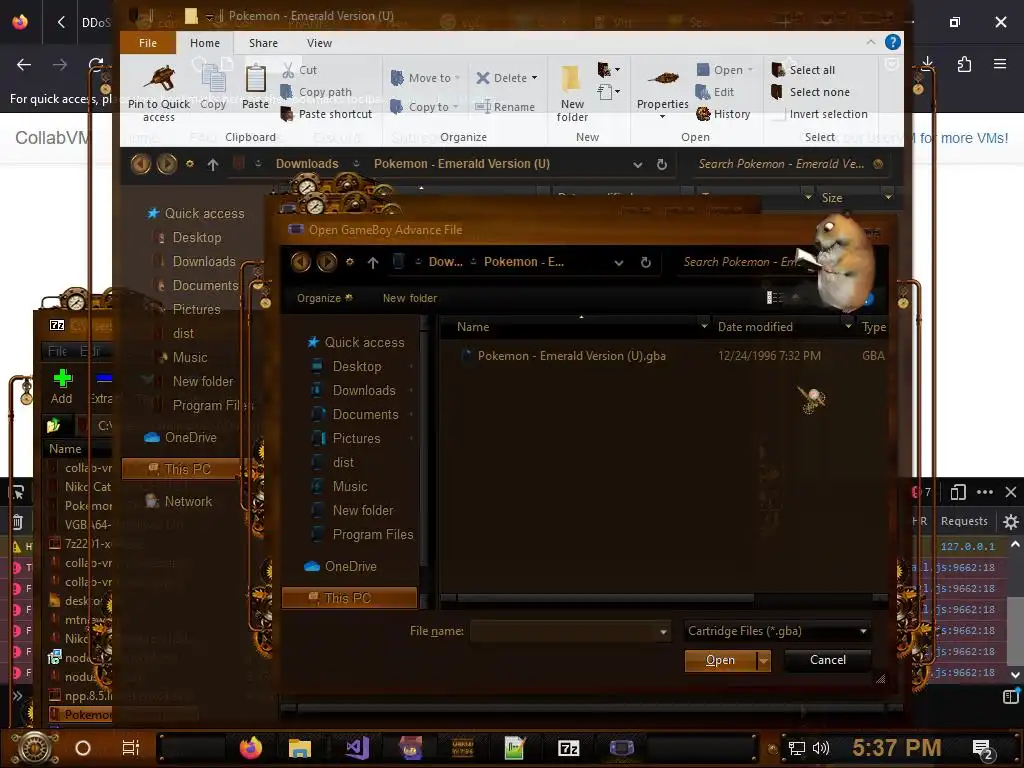Click Select all in the ribbon
This screenshot has width=1024, height=768.
click(x=803, y=70)
